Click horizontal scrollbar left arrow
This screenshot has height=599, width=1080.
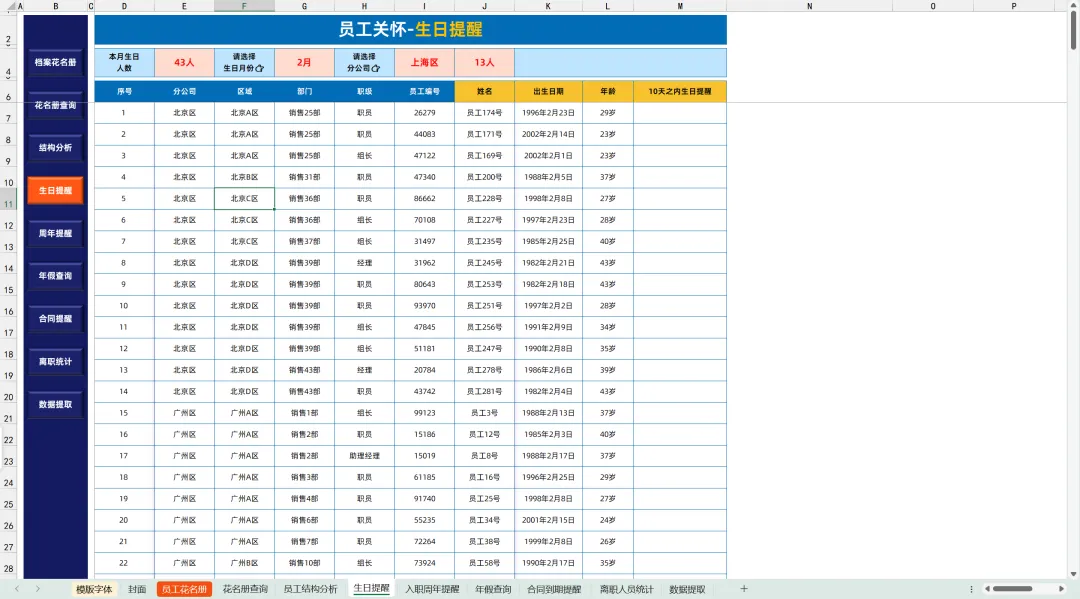tap(987, 589)
